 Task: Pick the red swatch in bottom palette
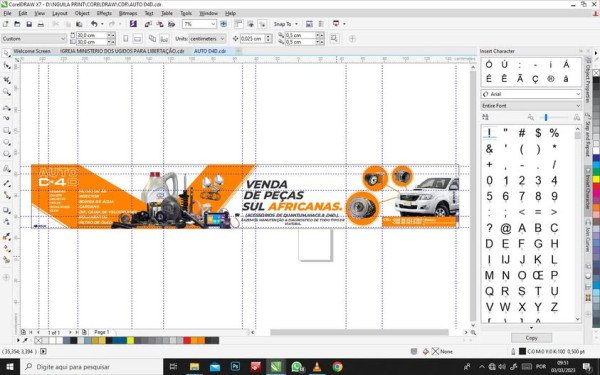pos(187,340)
